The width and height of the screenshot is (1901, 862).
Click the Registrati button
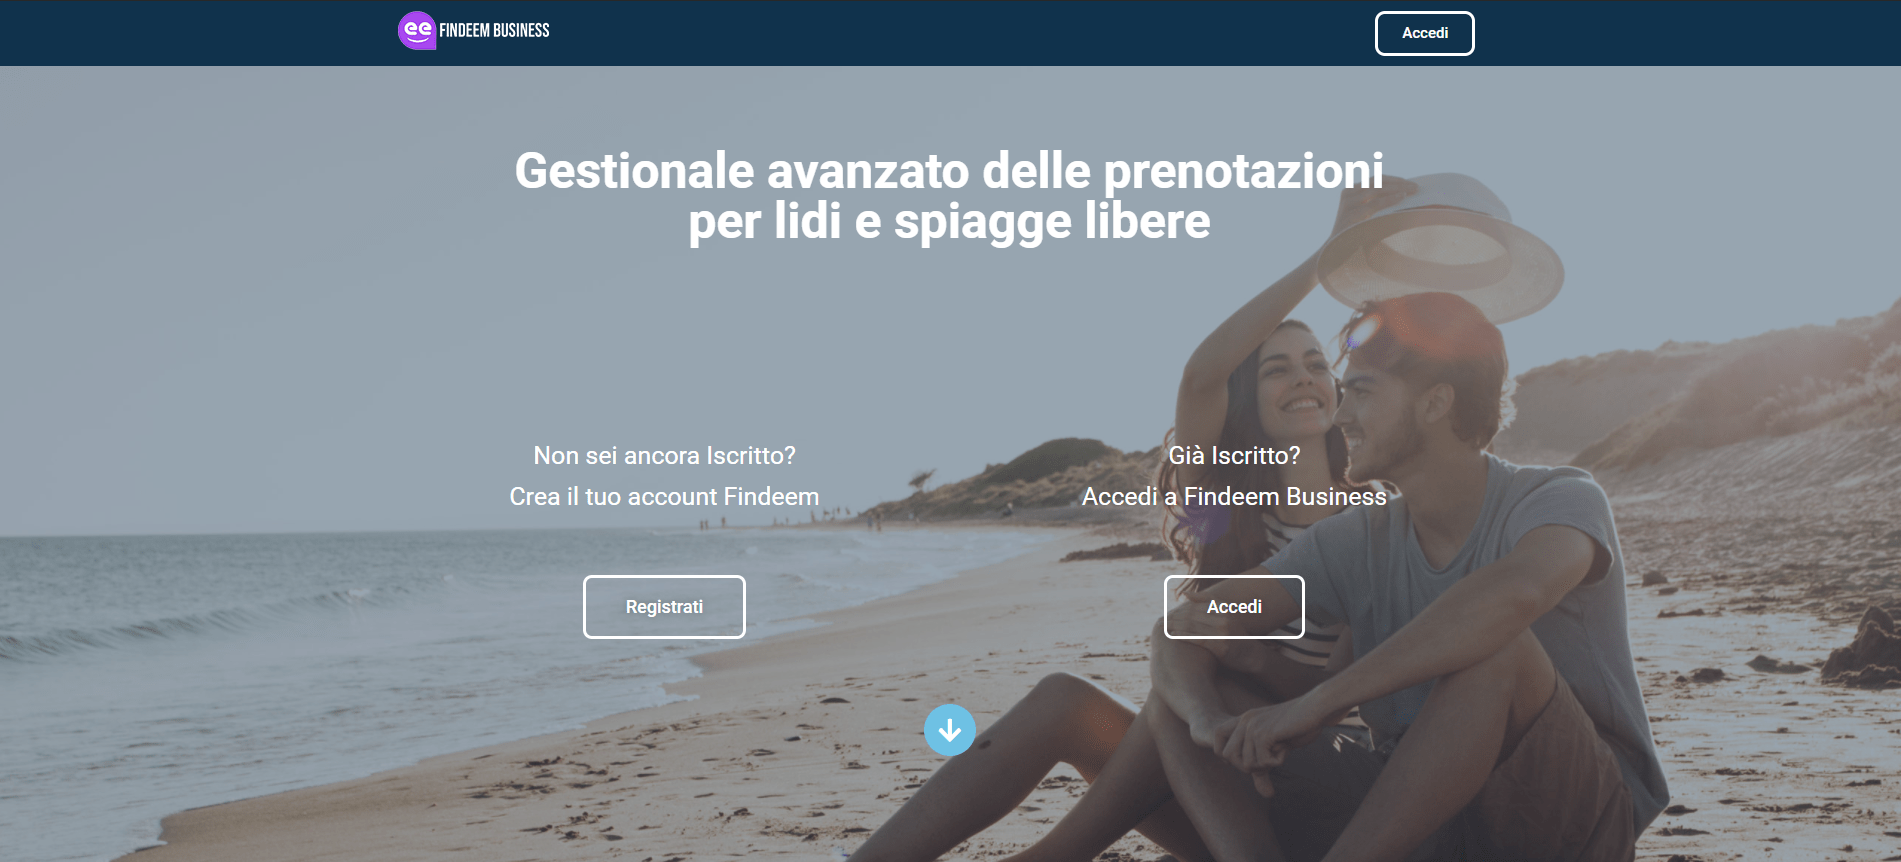pos(664,607)
